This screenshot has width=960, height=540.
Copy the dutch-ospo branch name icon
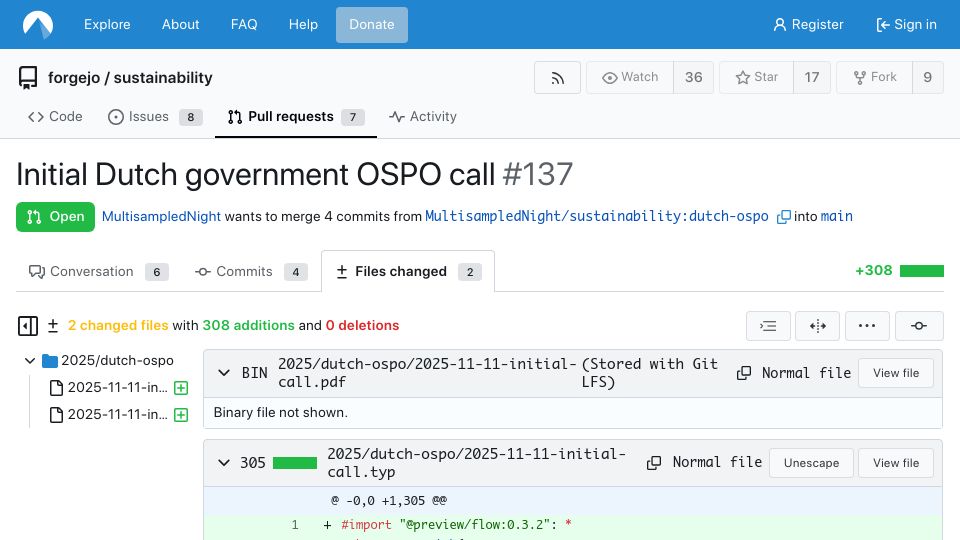click(x=783, y=217)
